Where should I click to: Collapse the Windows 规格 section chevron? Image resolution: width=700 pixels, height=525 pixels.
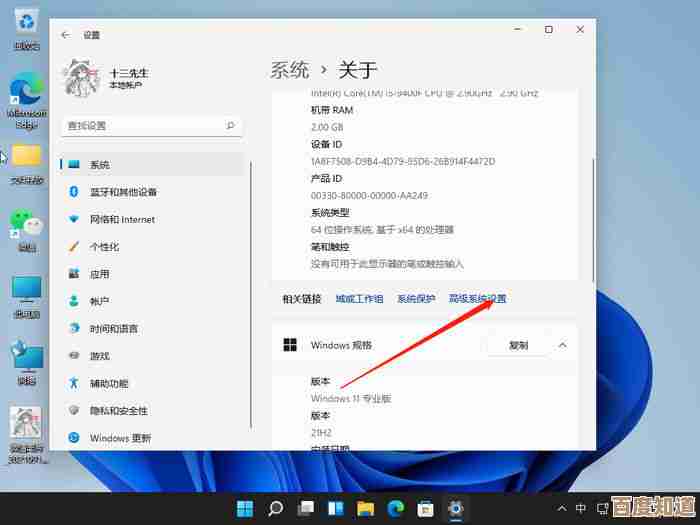(562, 345)
